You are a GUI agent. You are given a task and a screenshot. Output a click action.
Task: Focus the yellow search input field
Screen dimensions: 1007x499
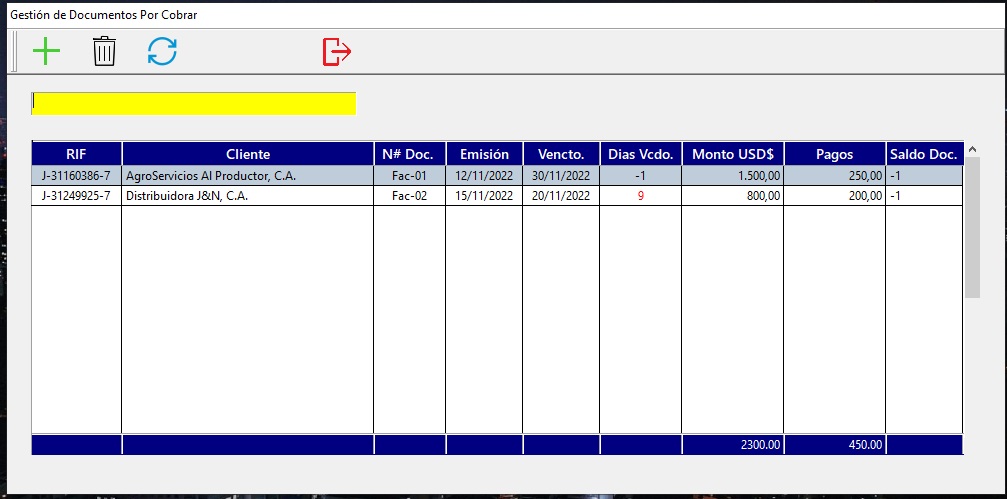click(193, 103)
